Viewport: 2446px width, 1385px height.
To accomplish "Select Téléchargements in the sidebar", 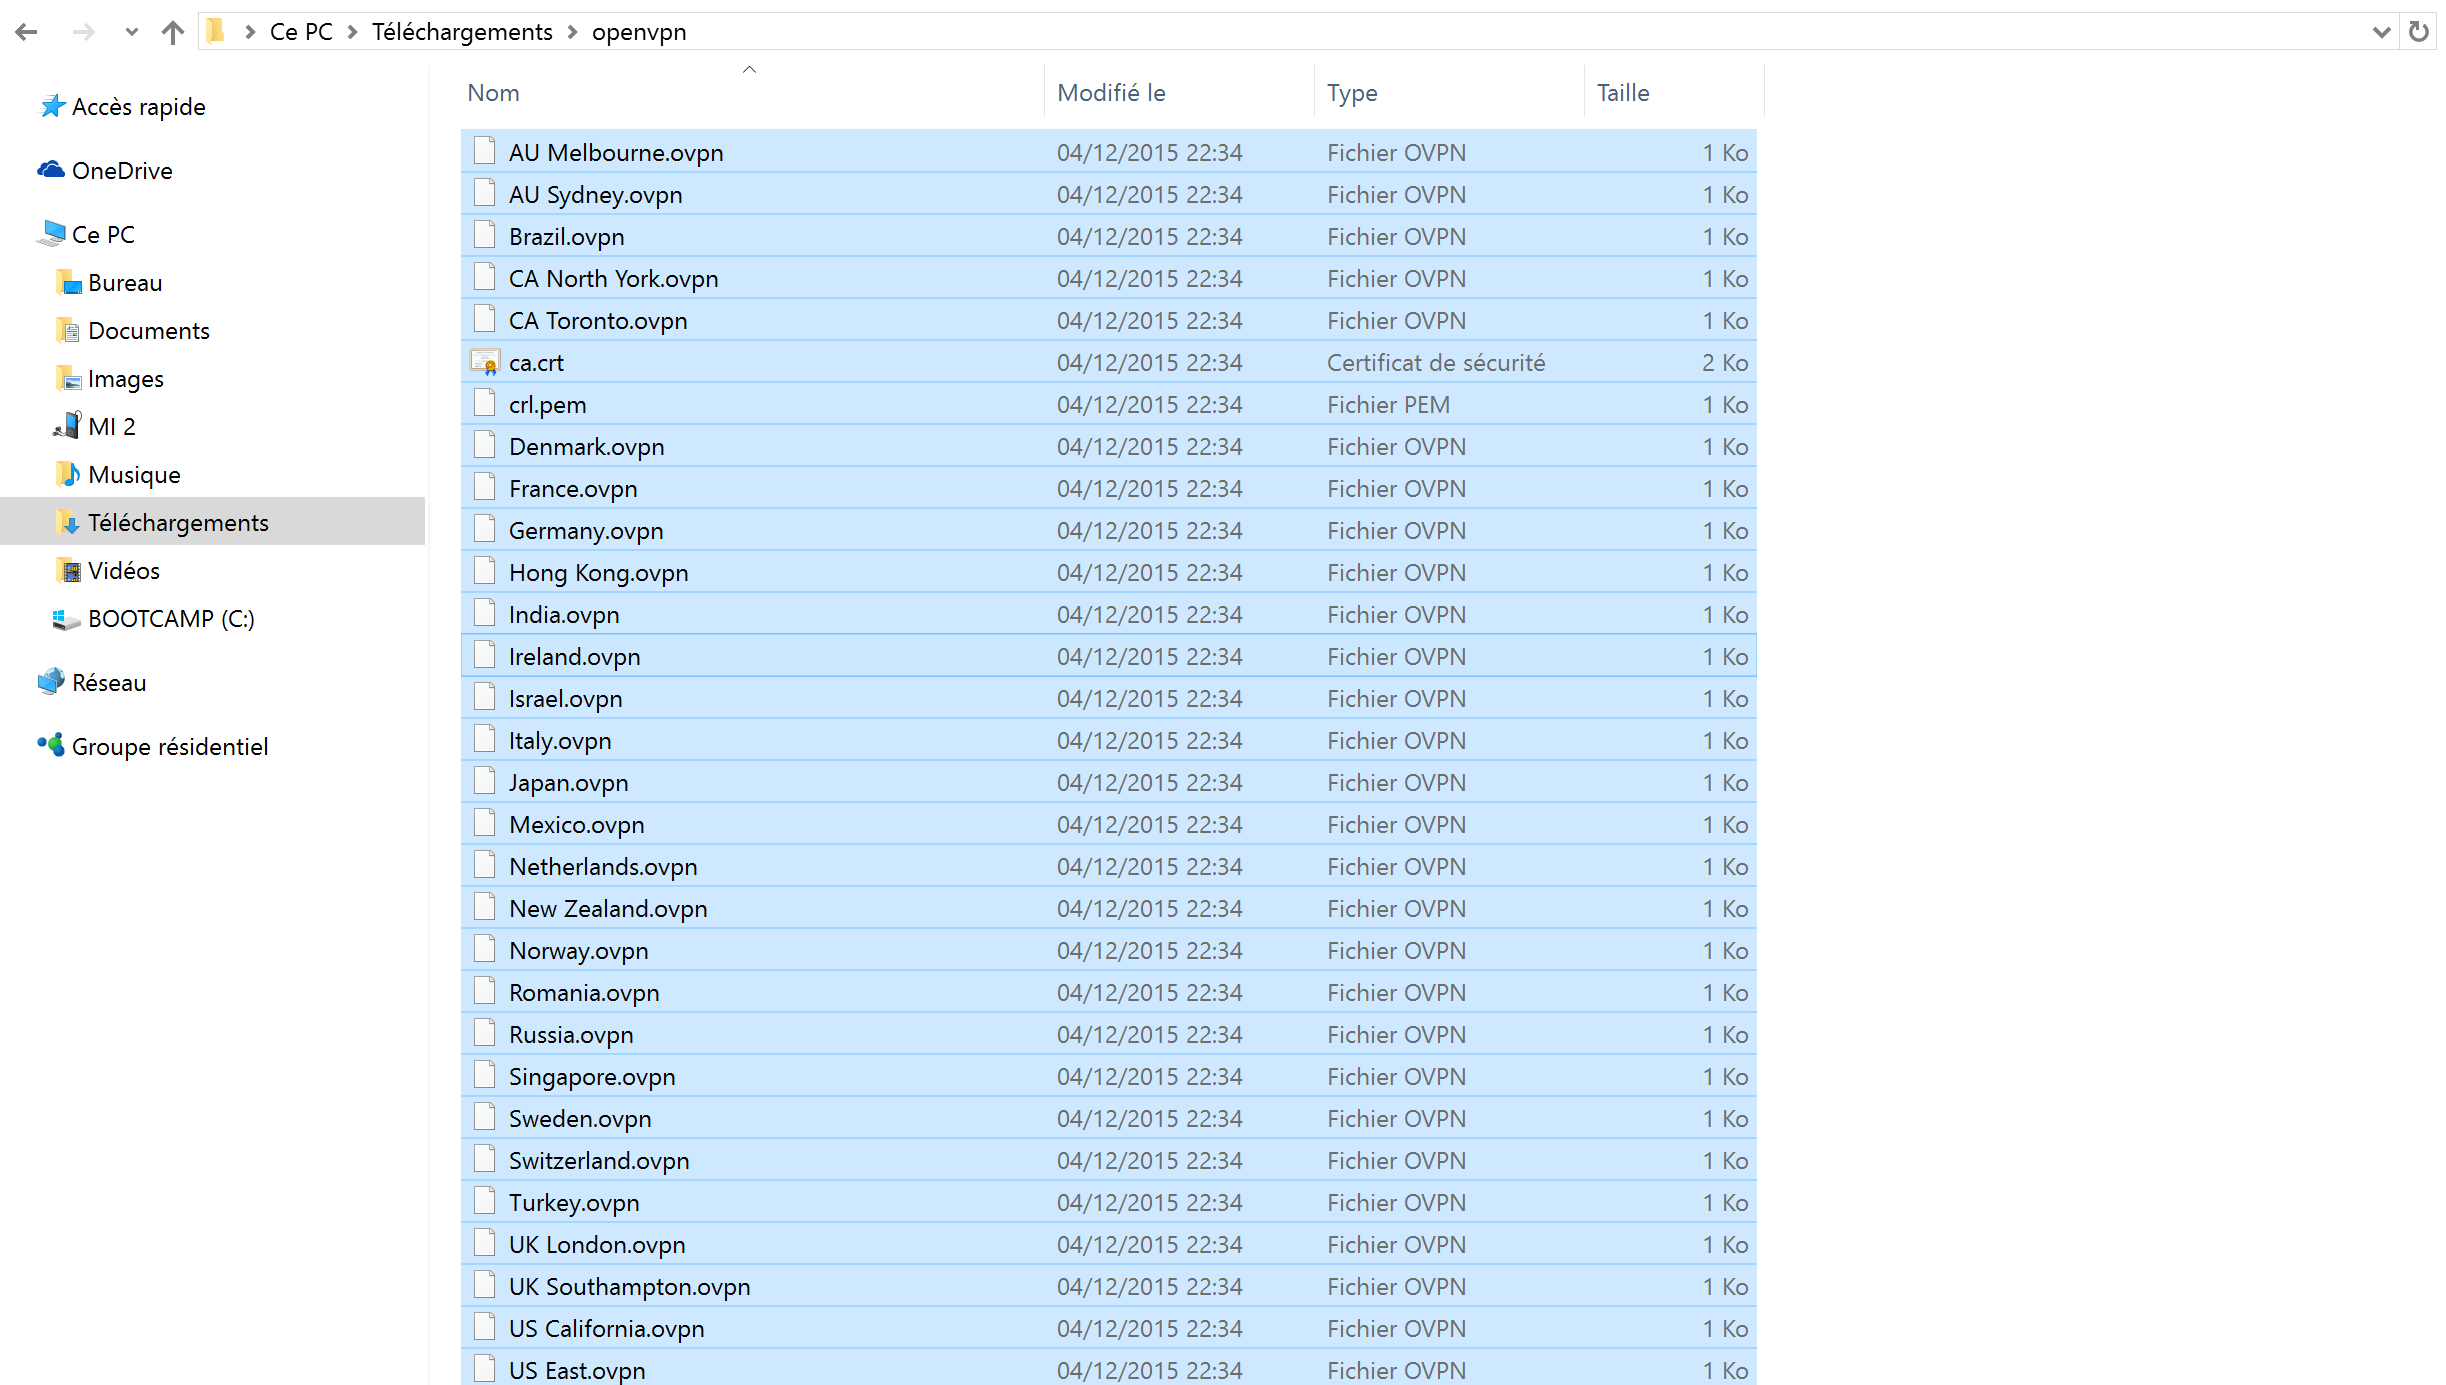I will 212,522.
